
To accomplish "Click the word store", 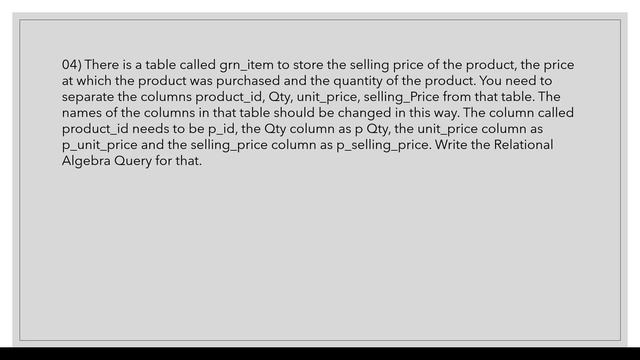I will pos(308,65).
